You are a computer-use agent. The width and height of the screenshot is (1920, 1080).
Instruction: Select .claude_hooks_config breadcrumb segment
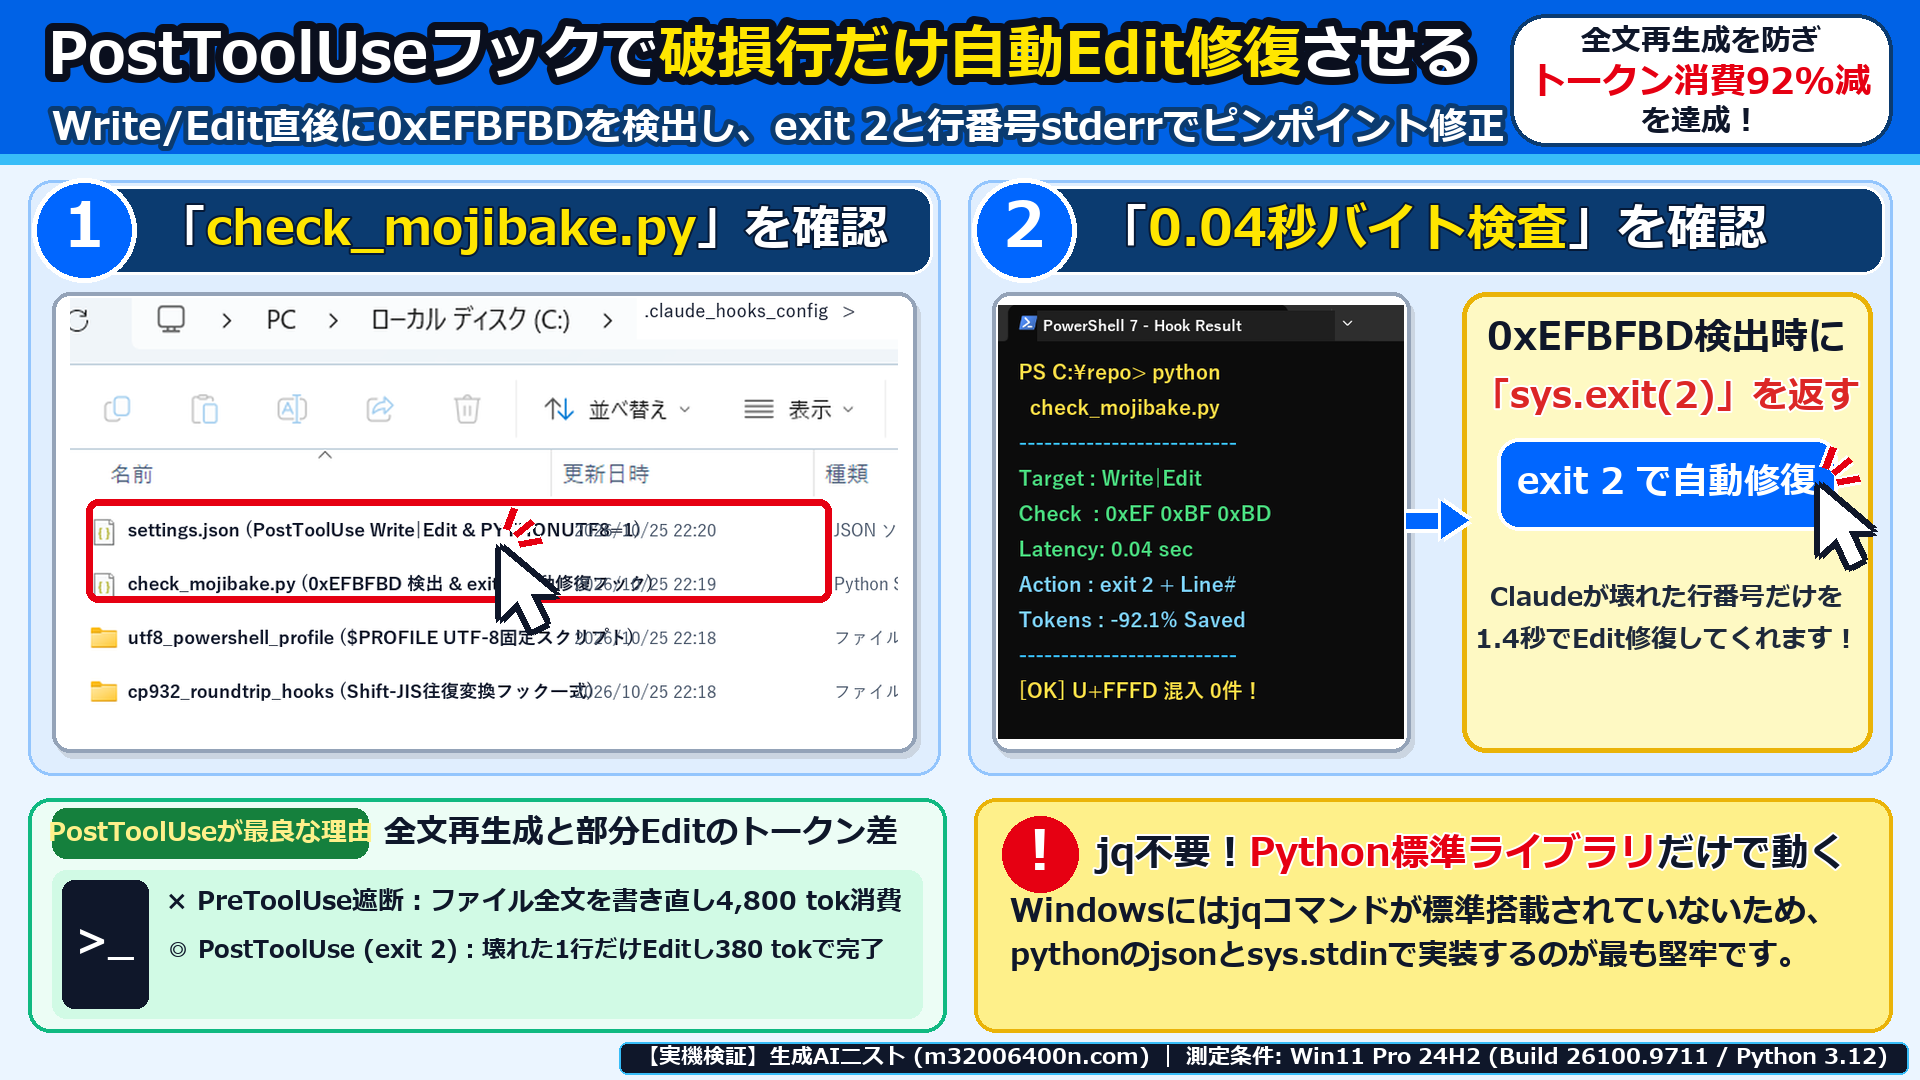(x=736, y=311)
